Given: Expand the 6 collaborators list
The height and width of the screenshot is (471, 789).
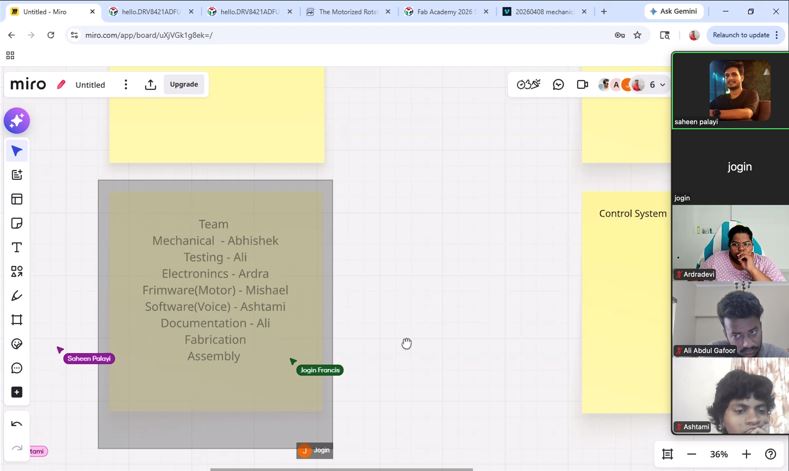Looking at the screenshot, I should click(657, 85).
